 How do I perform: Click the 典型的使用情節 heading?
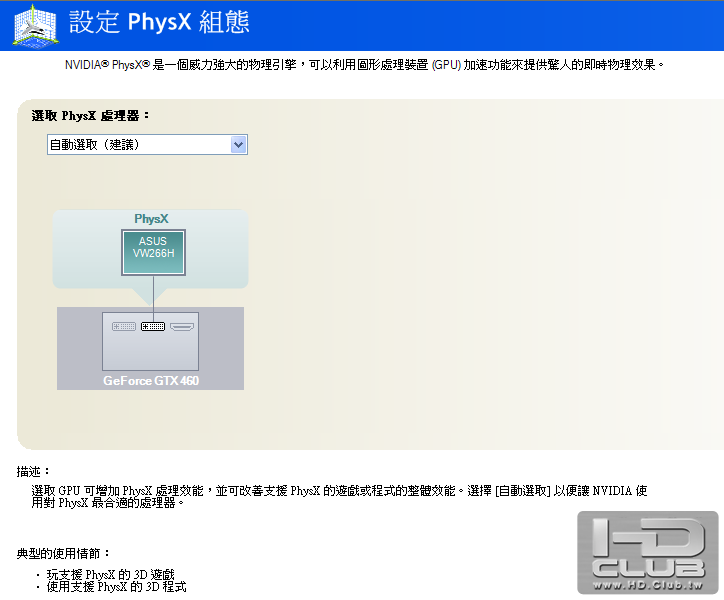(63, 553)
